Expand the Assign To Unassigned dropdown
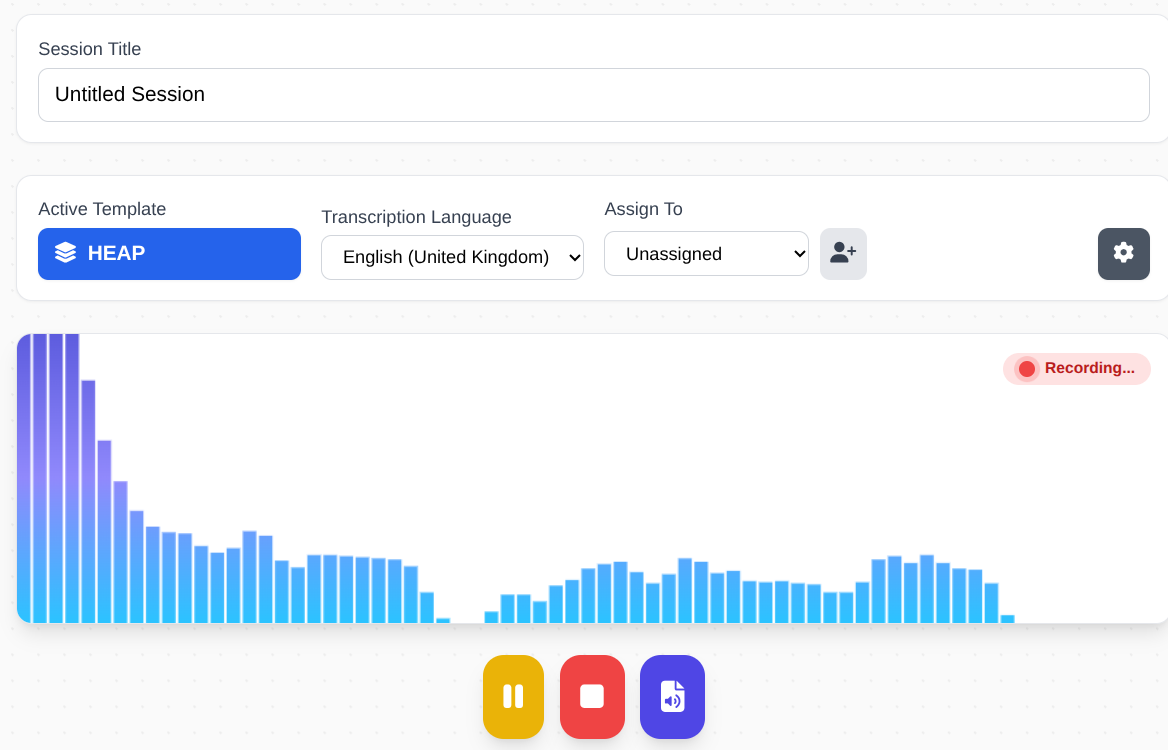 click(x=705, y=254)
